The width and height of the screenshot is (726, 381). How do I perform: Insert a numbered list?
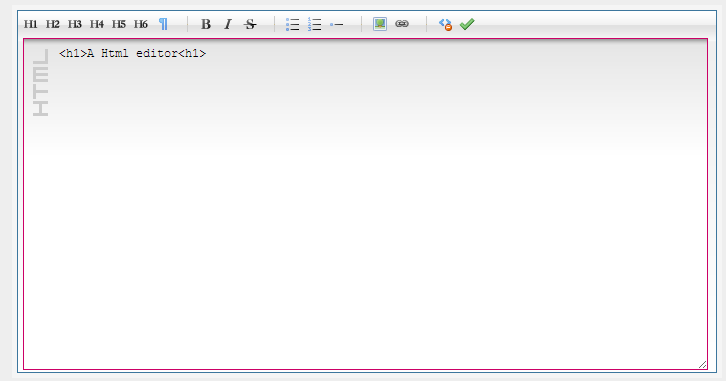point(314,24)
